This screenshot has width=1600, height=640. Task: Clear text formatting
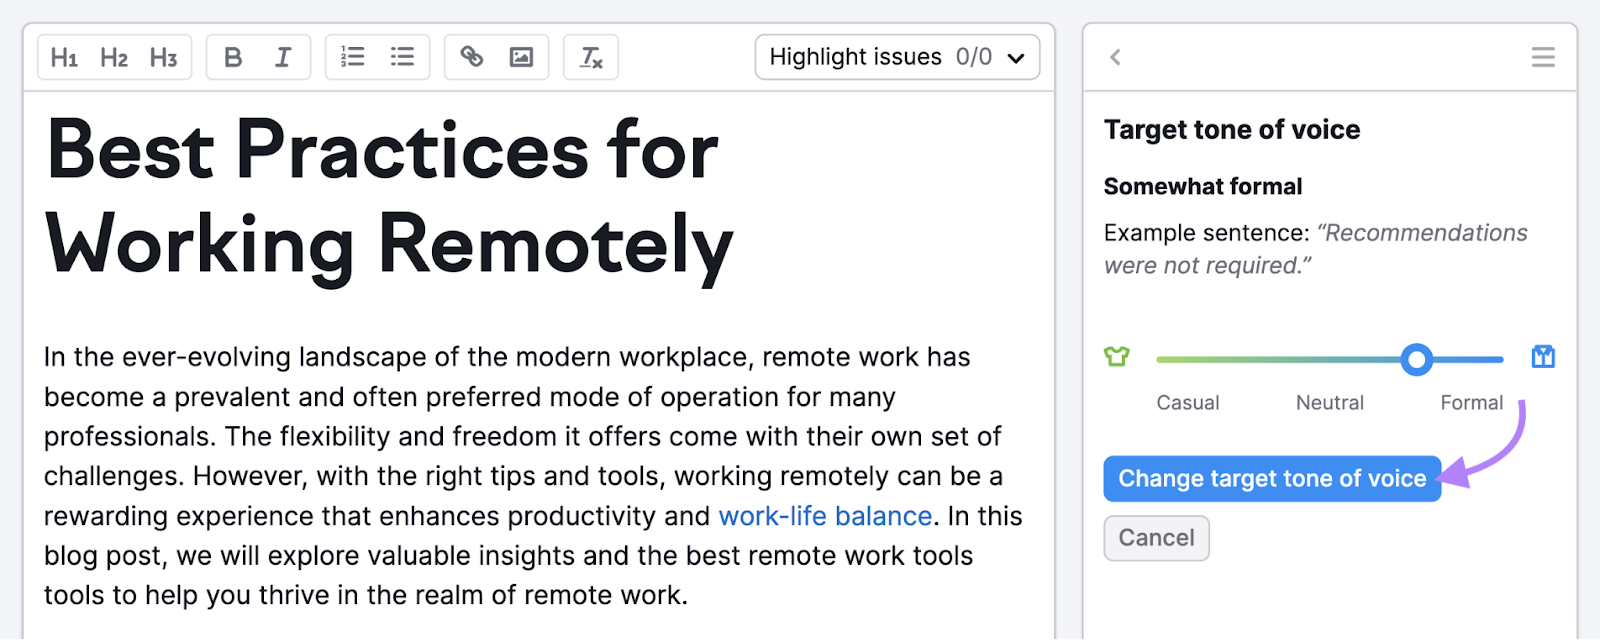(x=591, y=58)
